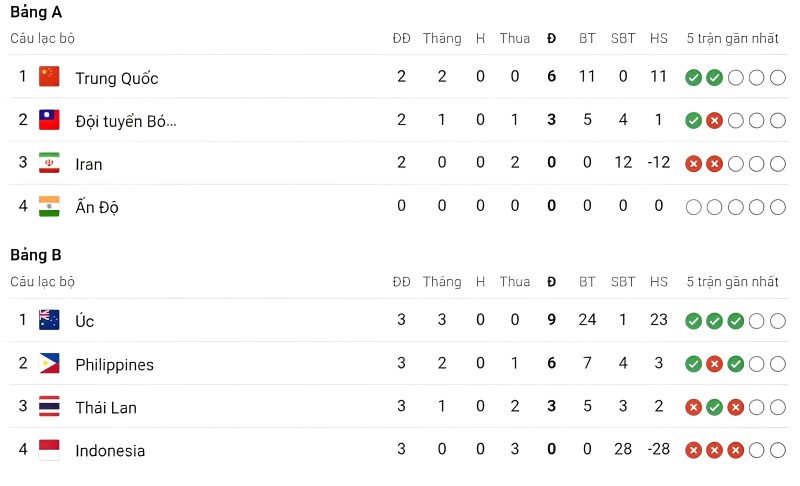The image size is (800, 486).
Task: Click the China flag icon
Action: (49, 76)
